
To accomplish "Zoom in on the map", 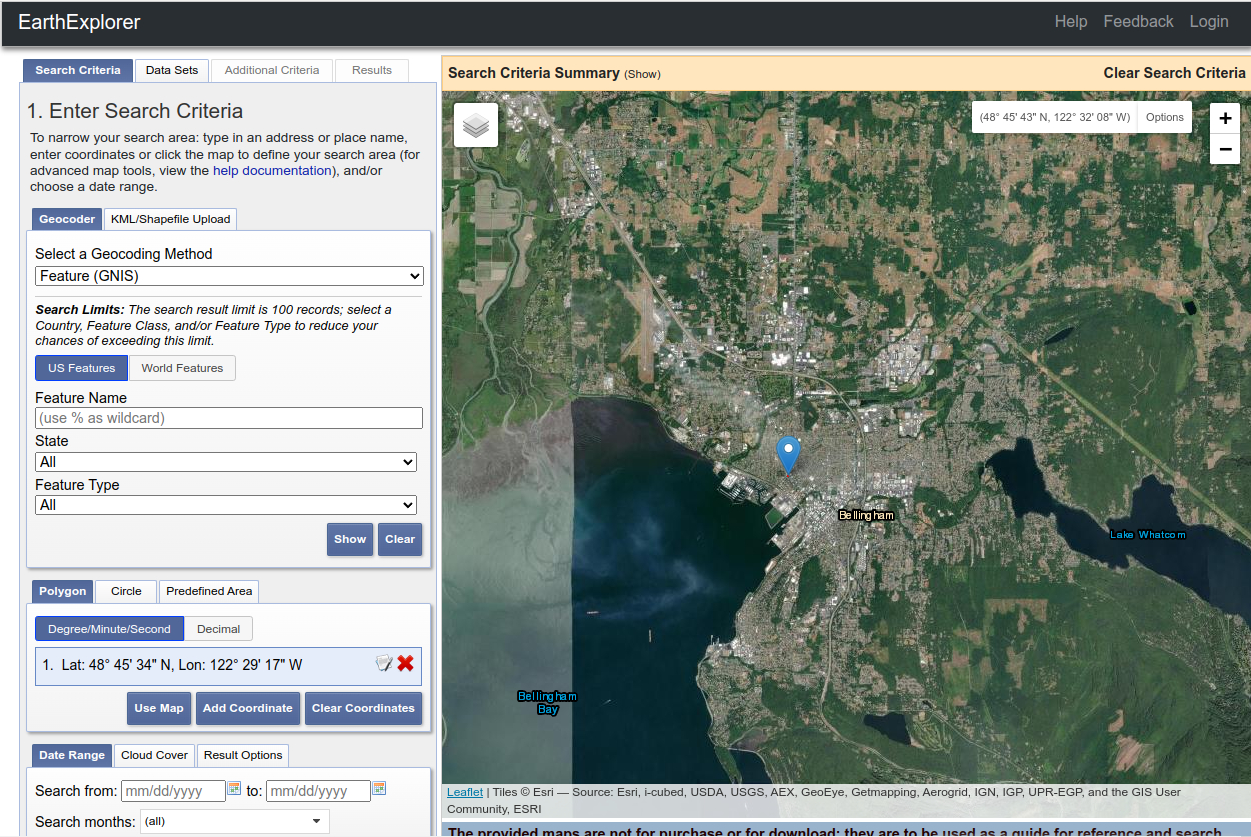I will 1225,118.
